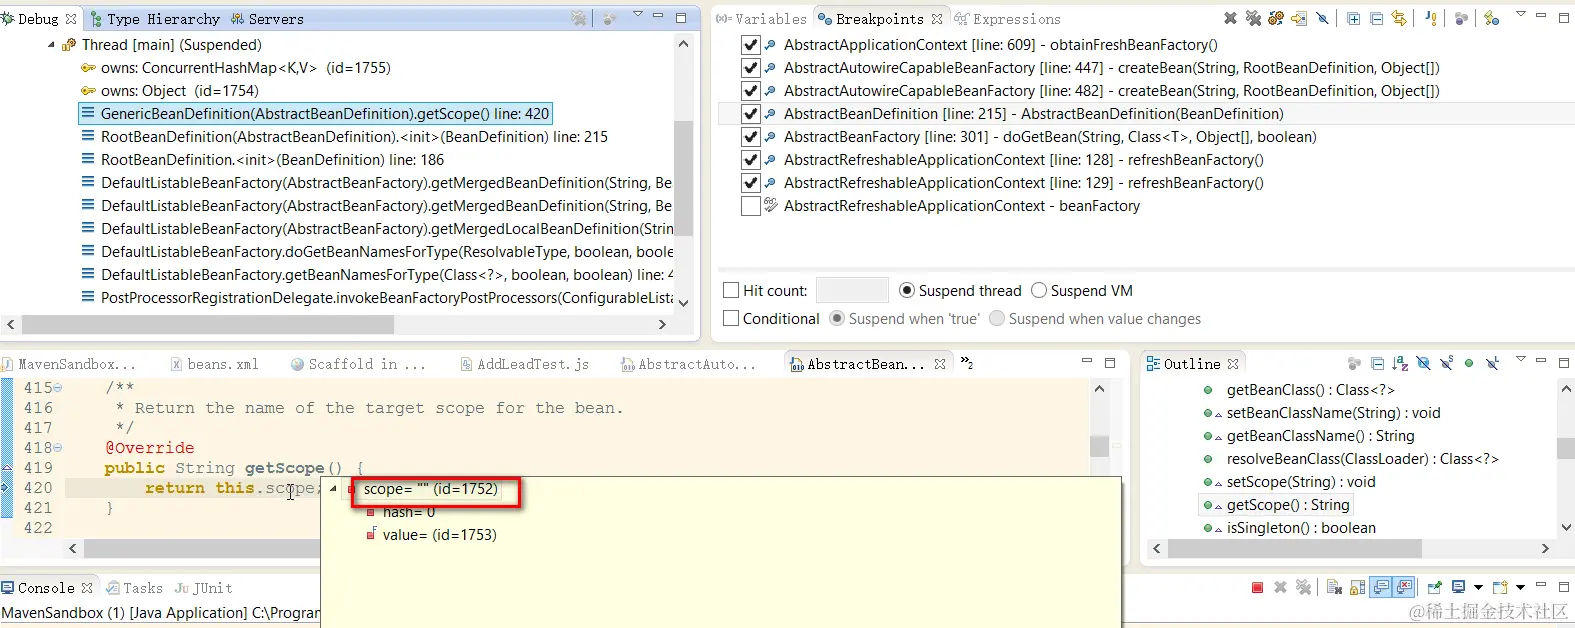
Task: Uncheck AbstractApplicationContext line 609 breakpoint
Action: 750,45
